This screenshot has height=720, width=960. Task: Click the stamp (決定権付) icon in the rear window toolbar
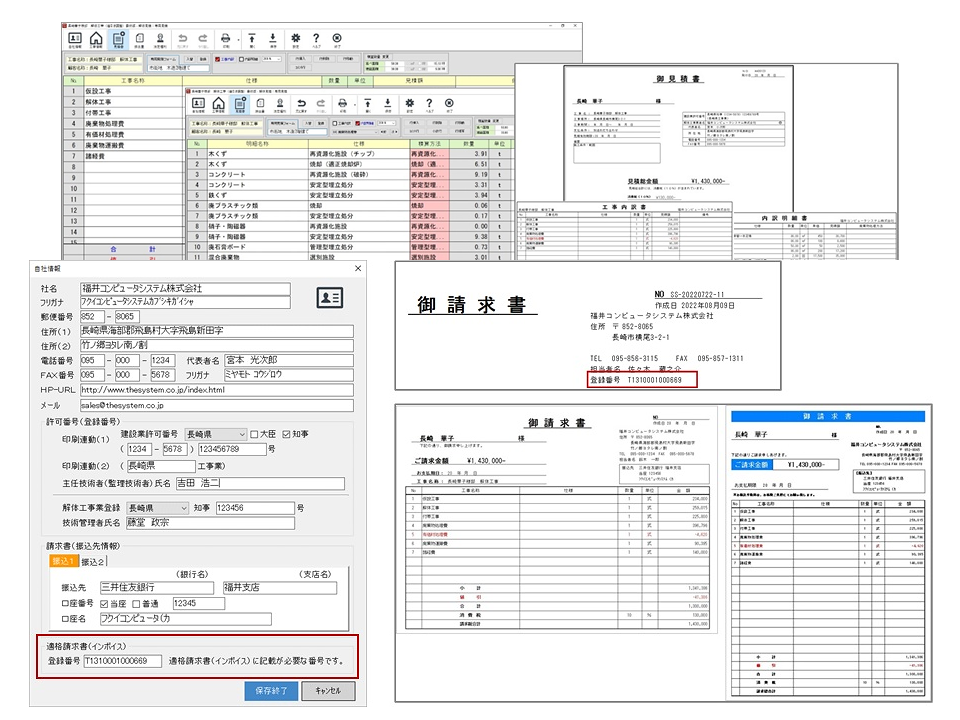pyautogui.click(x=160, y=39)
